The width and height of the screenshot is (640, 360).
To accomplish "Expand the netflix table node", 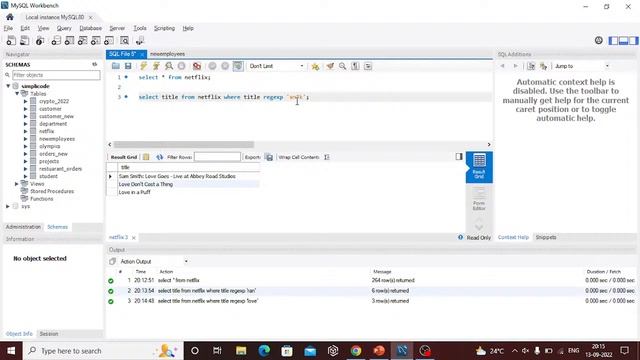I will (25, 131).
